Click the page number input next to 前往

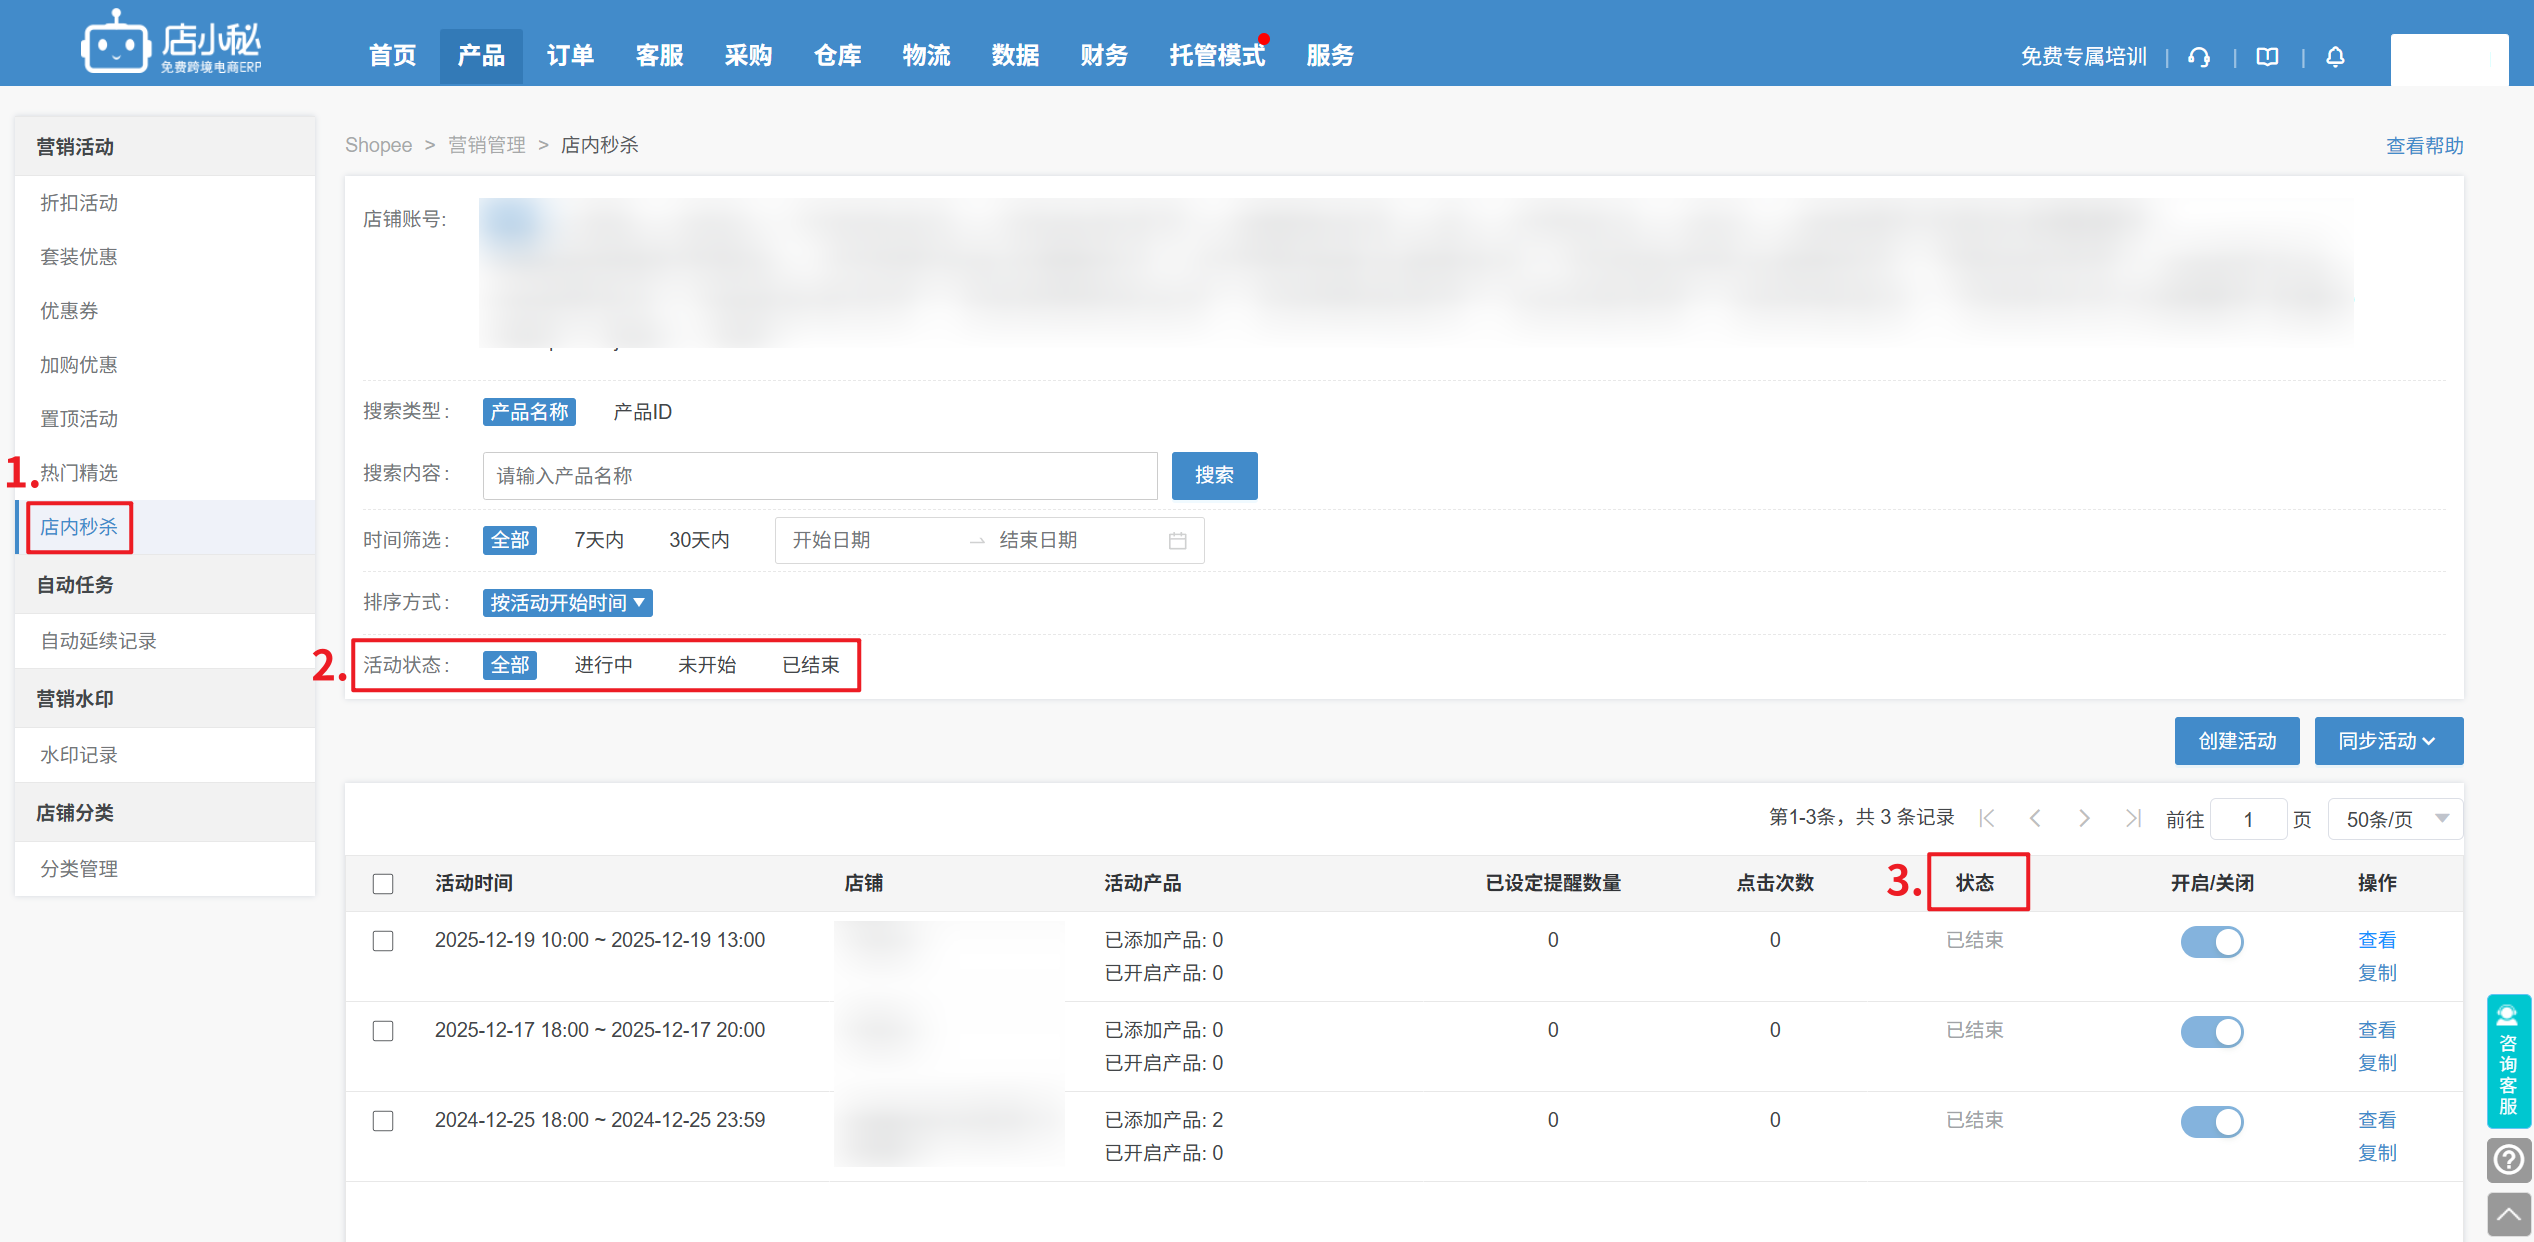point(2248,818)
